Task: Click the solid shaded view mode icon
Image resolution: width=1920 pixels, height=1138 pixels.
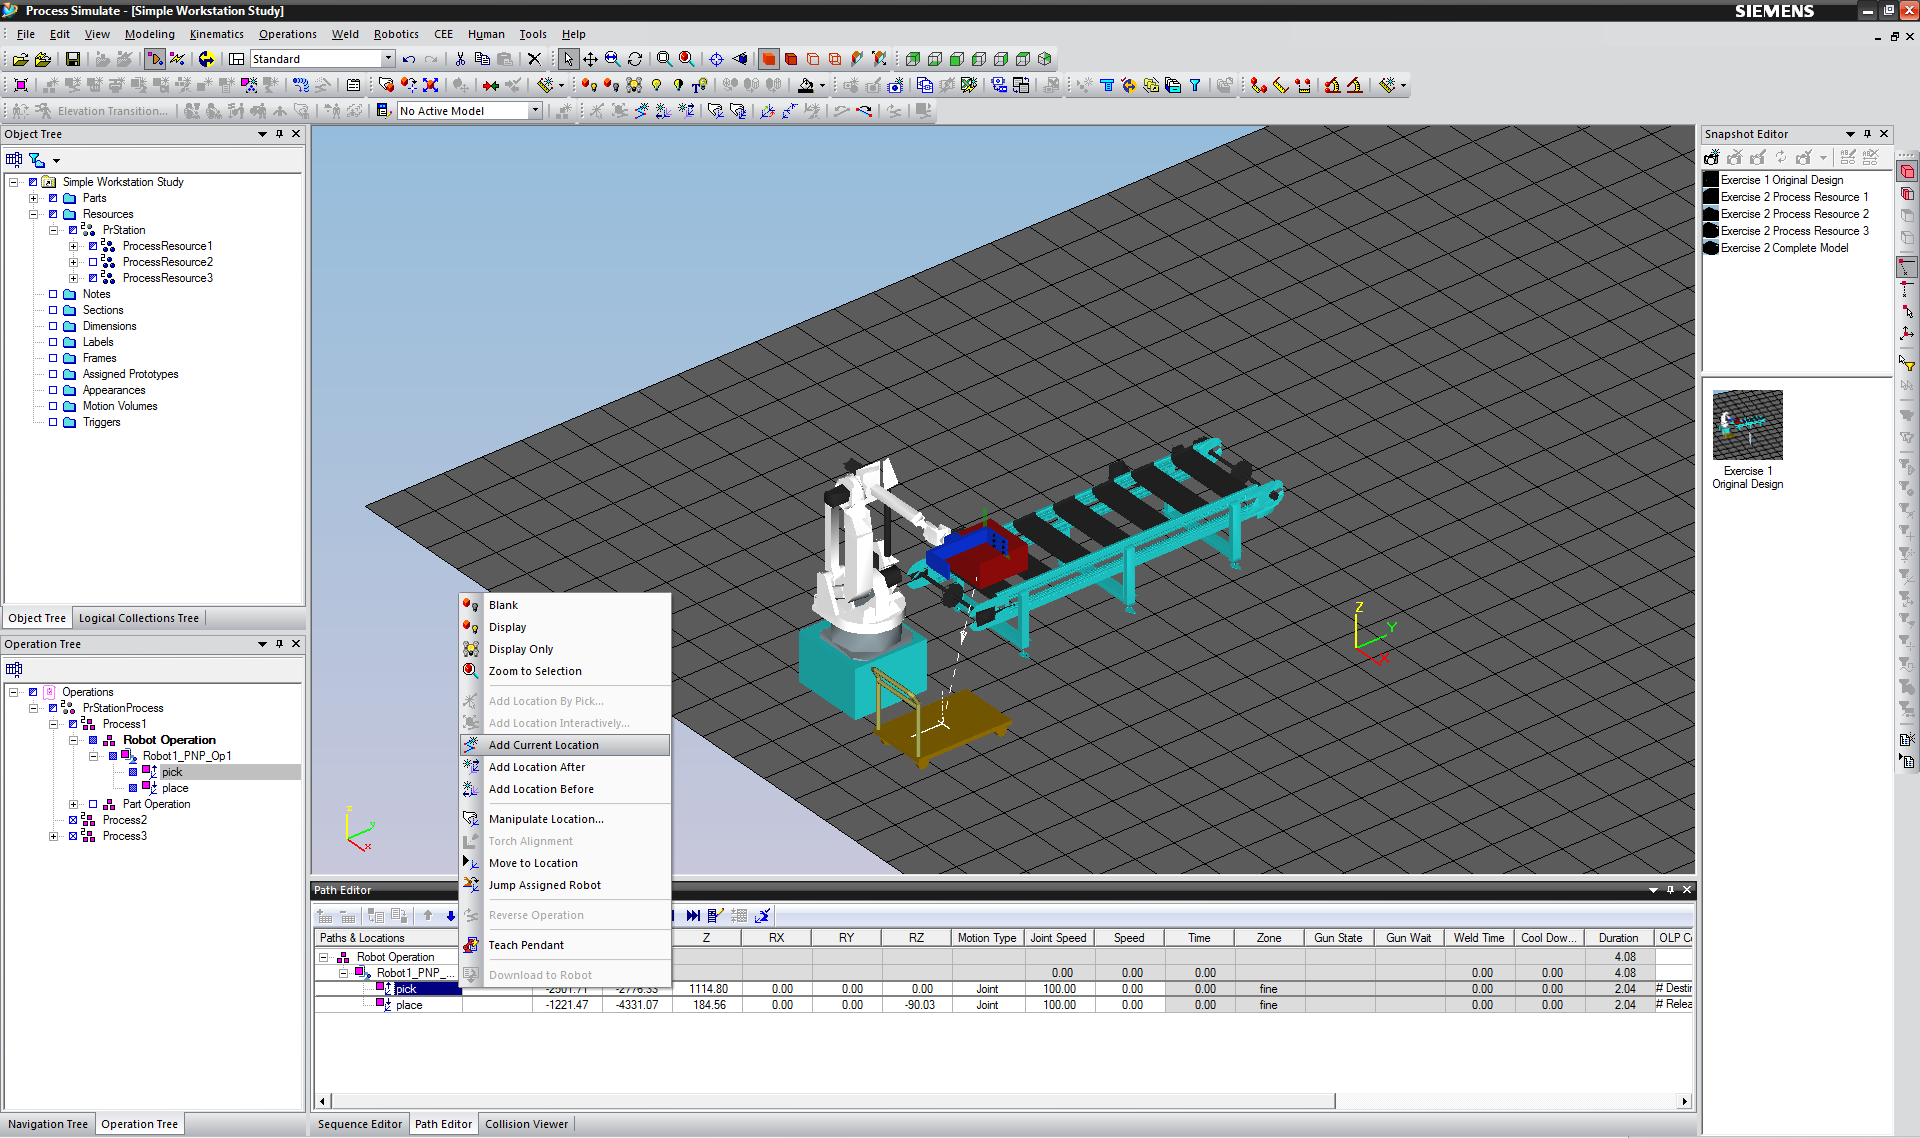Action: (768, 59)
